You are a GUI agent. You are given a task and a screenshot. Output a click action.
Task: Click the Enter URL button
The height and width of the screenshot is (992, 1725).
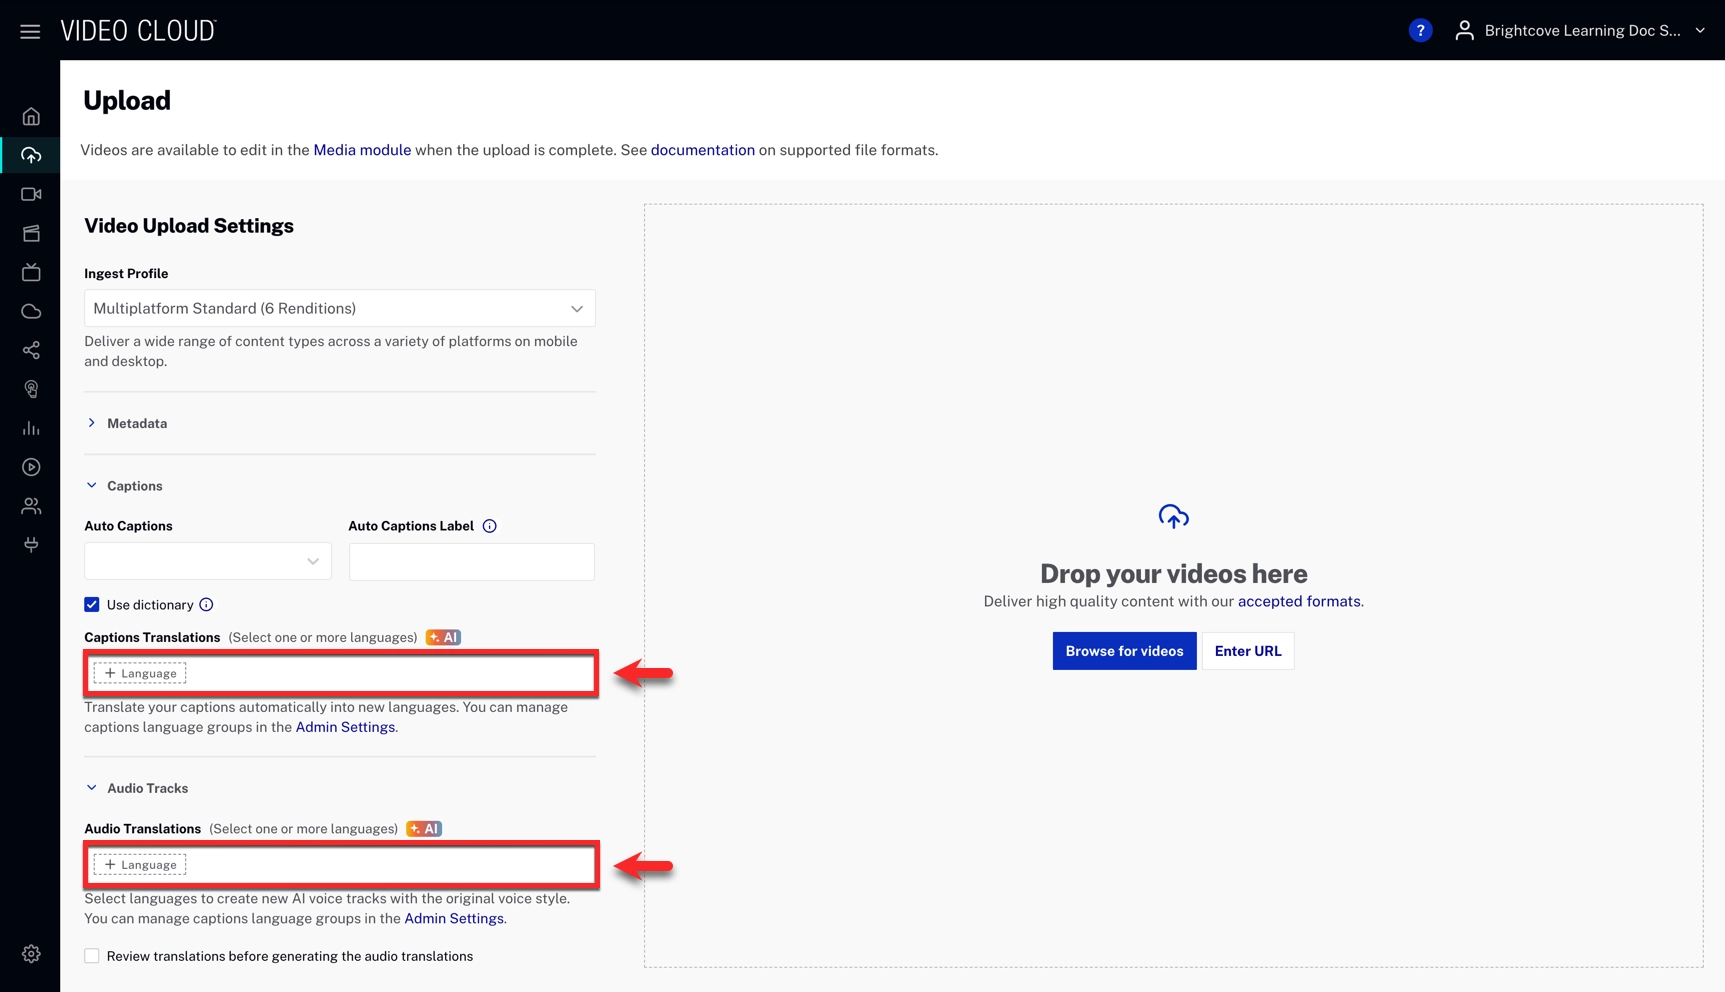[1247, 651]
